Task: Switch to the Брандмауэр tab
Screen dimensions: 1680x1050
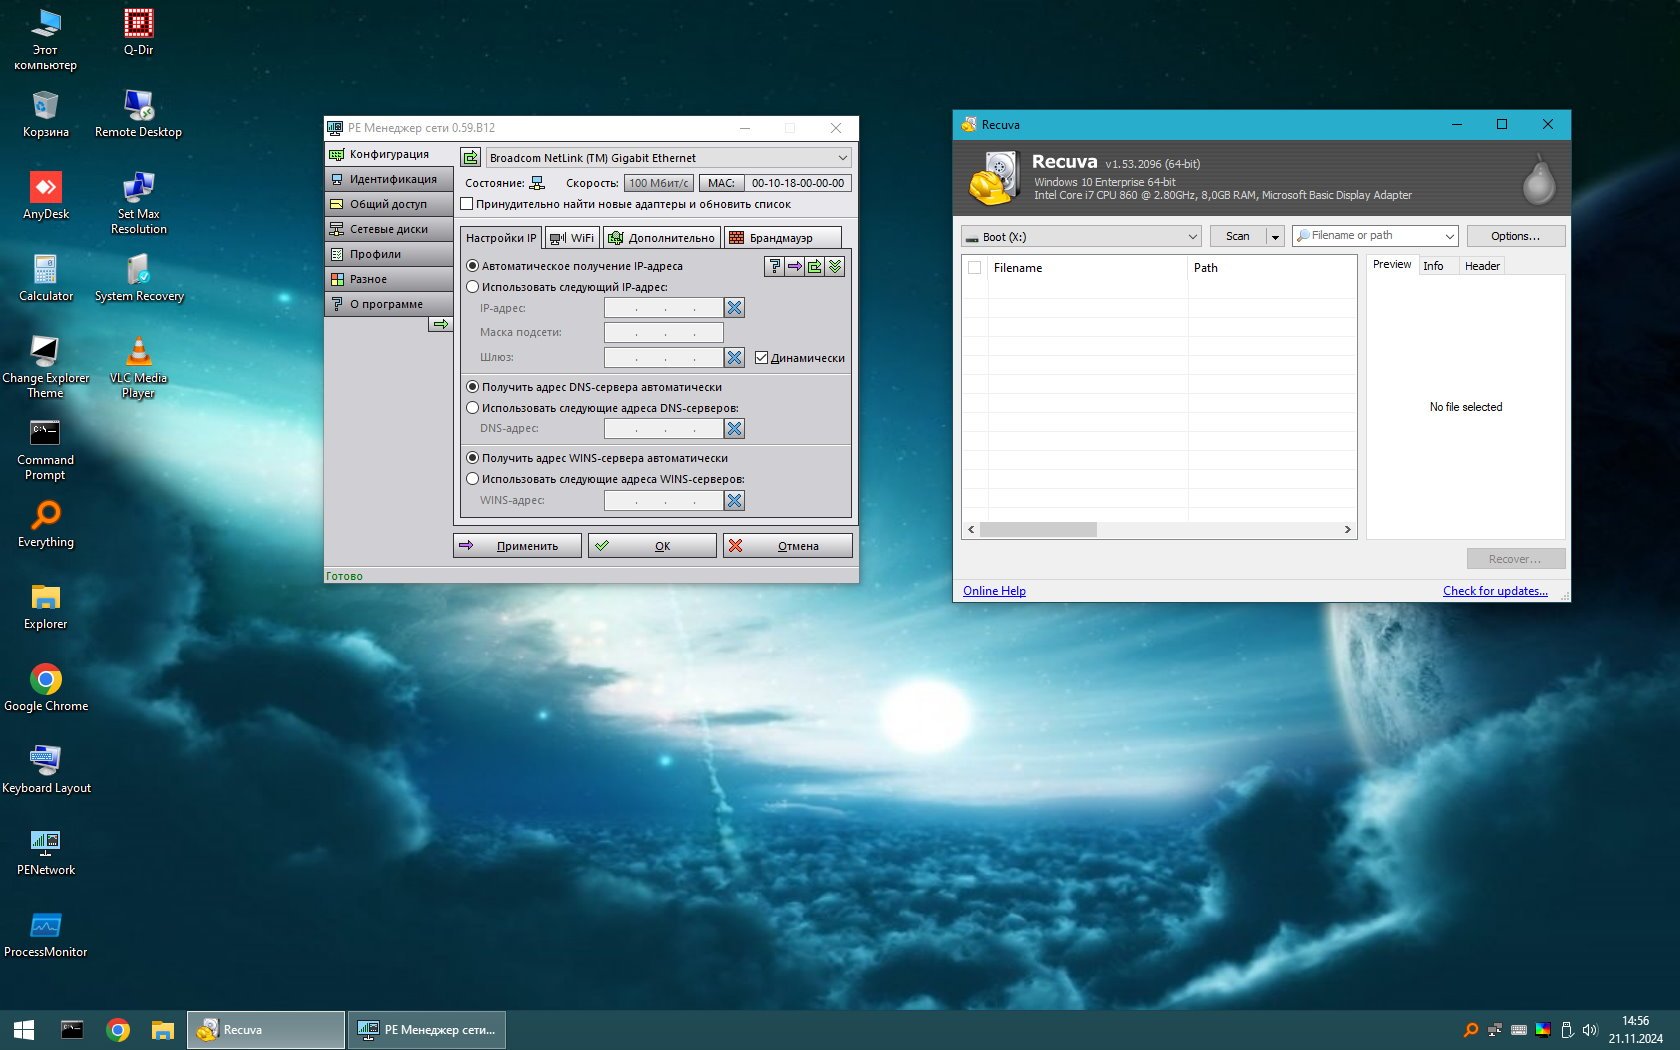Action: tap(781, 238)
